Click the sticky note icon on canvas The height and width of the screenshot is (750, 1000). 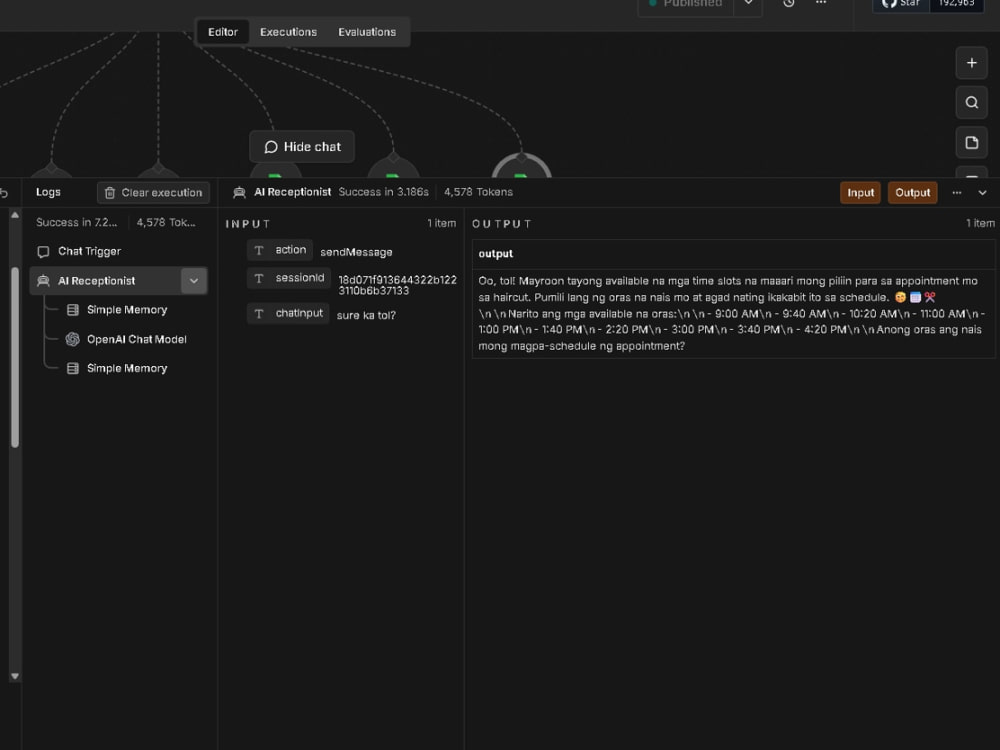click(971, 142)
